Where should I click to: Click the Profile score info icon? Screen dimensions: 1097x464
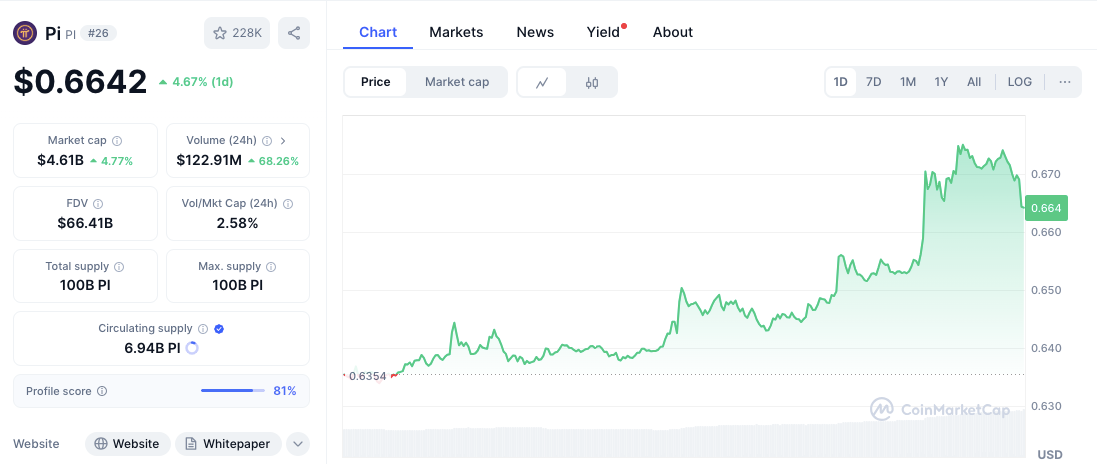pos(102,391)
